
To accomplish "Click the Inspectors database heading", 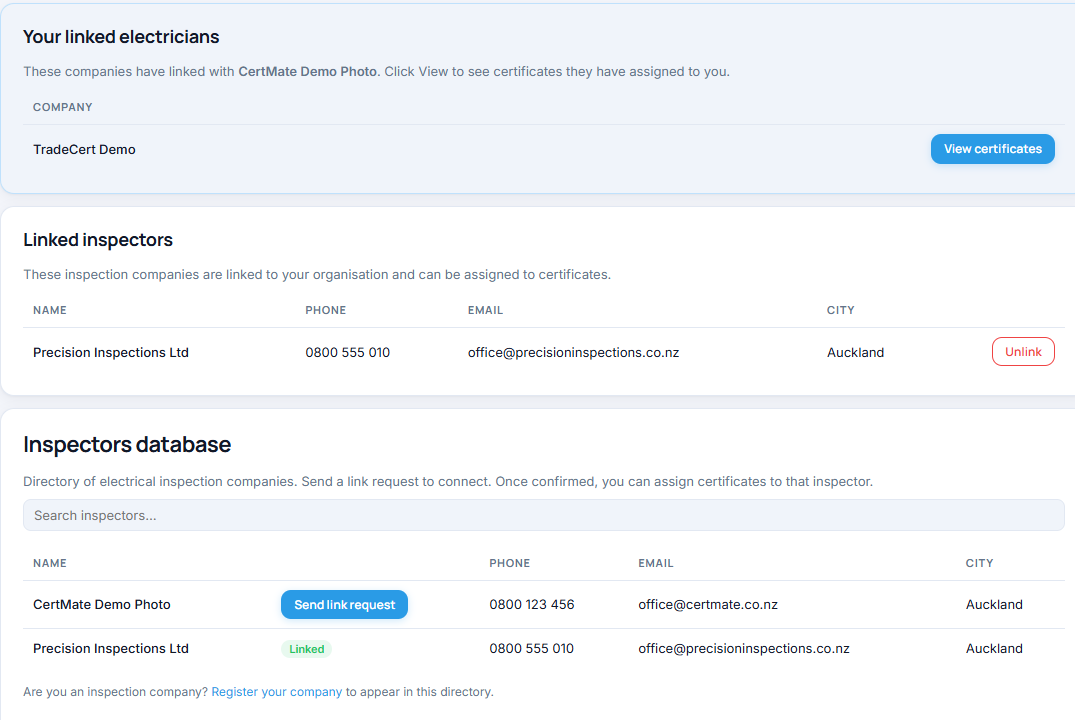I will (127, 444).
